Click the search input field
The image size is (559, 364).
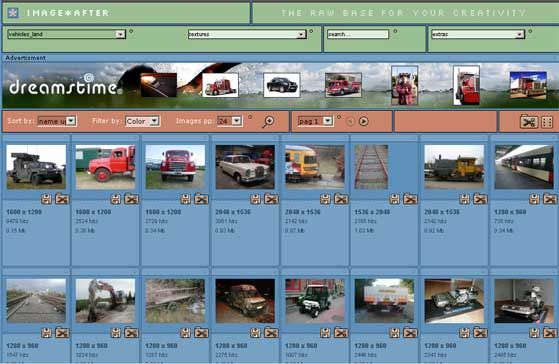[358, 34]
